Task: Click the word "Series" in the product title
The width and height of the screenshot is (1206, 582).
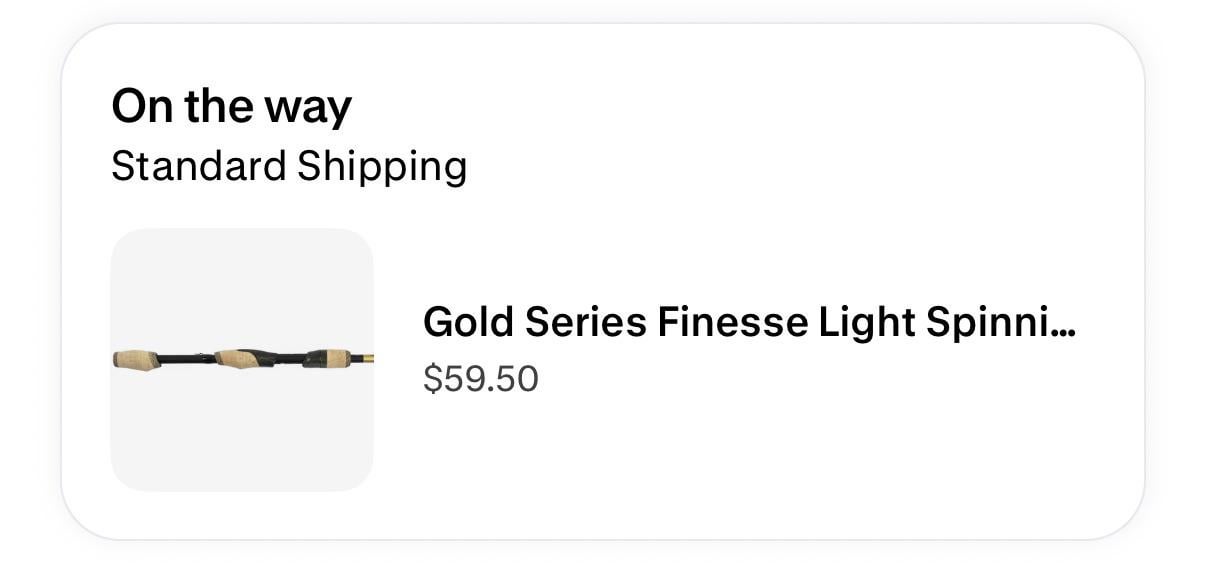Action: click(586, 322)
